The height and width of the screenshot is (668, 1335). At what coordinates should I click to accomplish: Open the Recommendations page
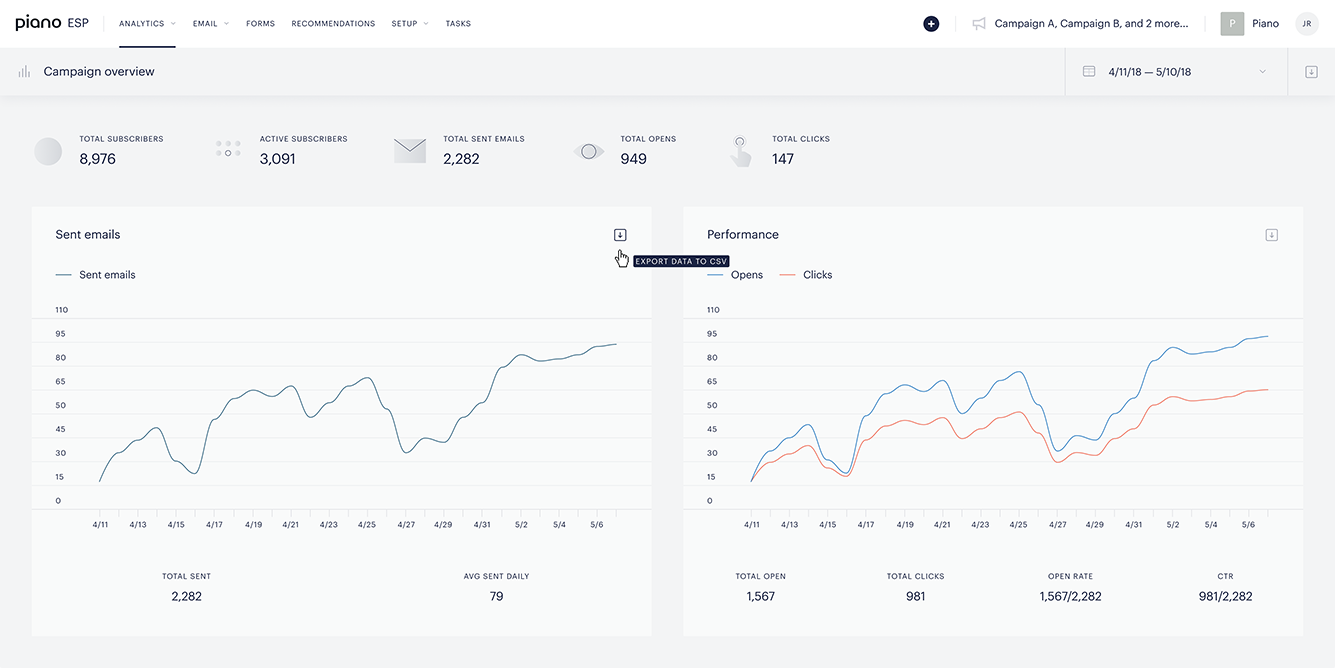[x=333, y=24]
